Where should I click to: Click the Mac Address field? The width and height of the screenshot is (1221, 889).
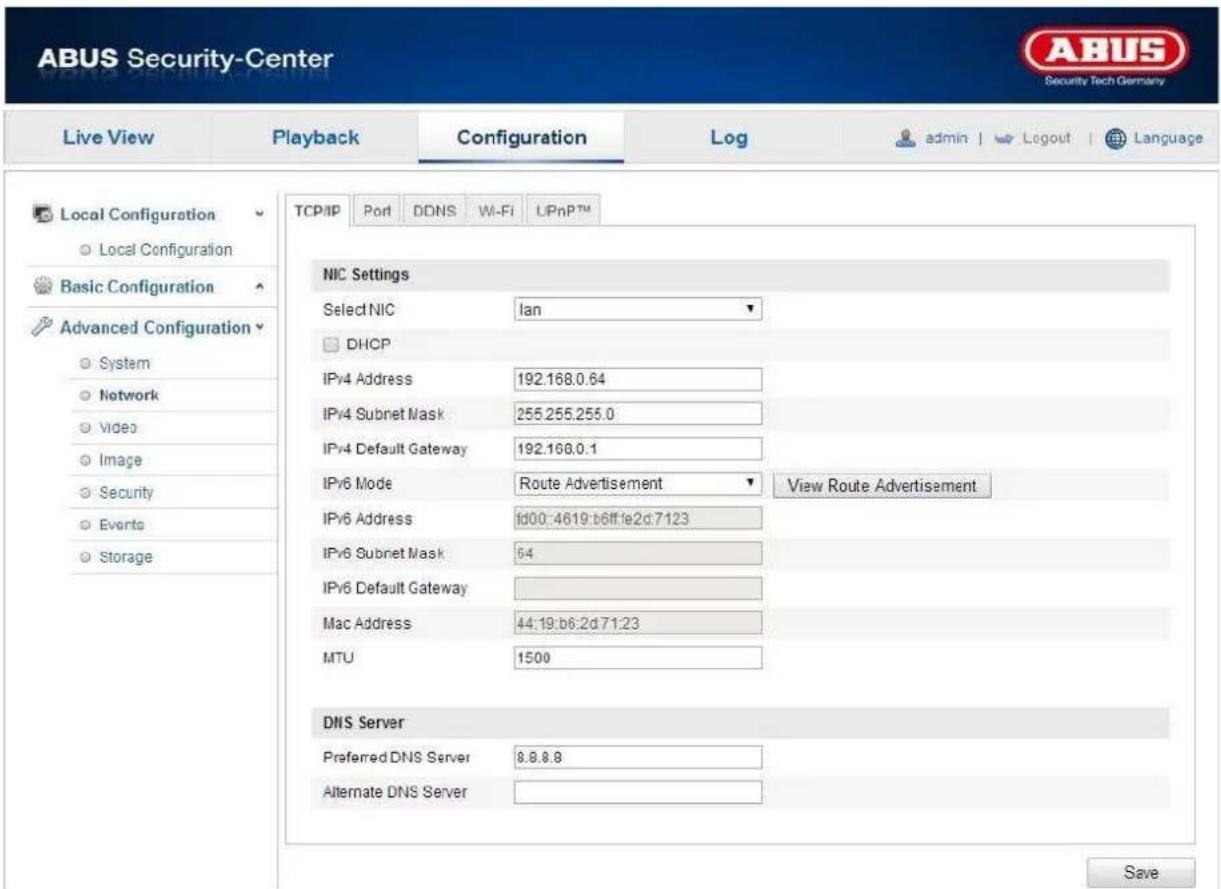click(637, 623)
